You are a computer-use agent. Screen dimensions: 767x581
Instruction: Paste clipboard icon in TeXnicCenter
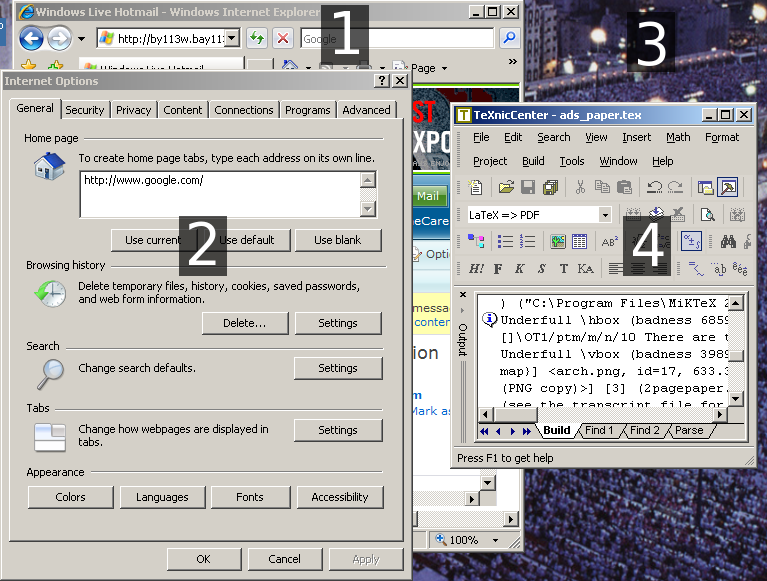click(x=624, y=187)
